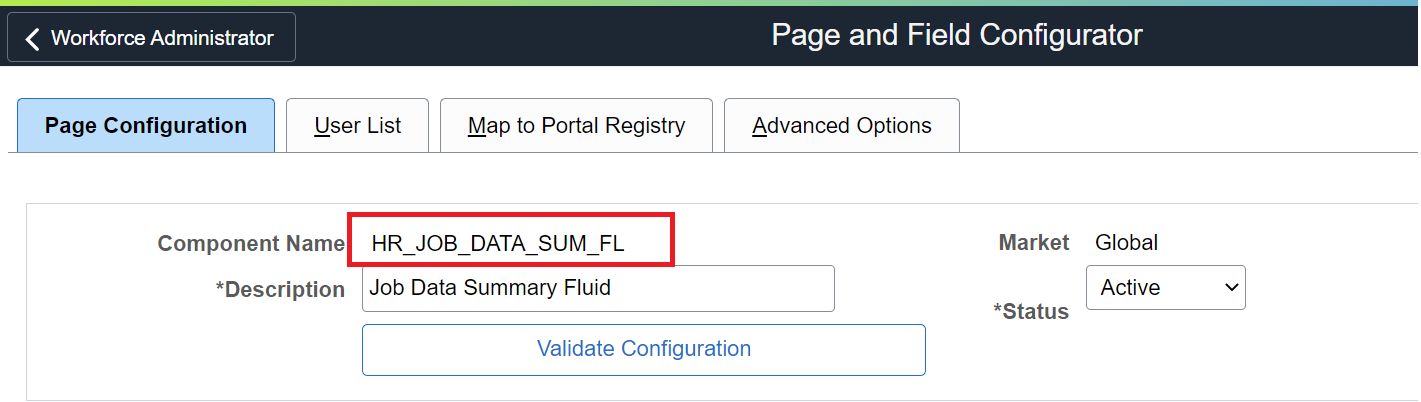Screen dimensions: 1421x402
Task: Click the back chevron icon
Action: [x=33, y=38]
